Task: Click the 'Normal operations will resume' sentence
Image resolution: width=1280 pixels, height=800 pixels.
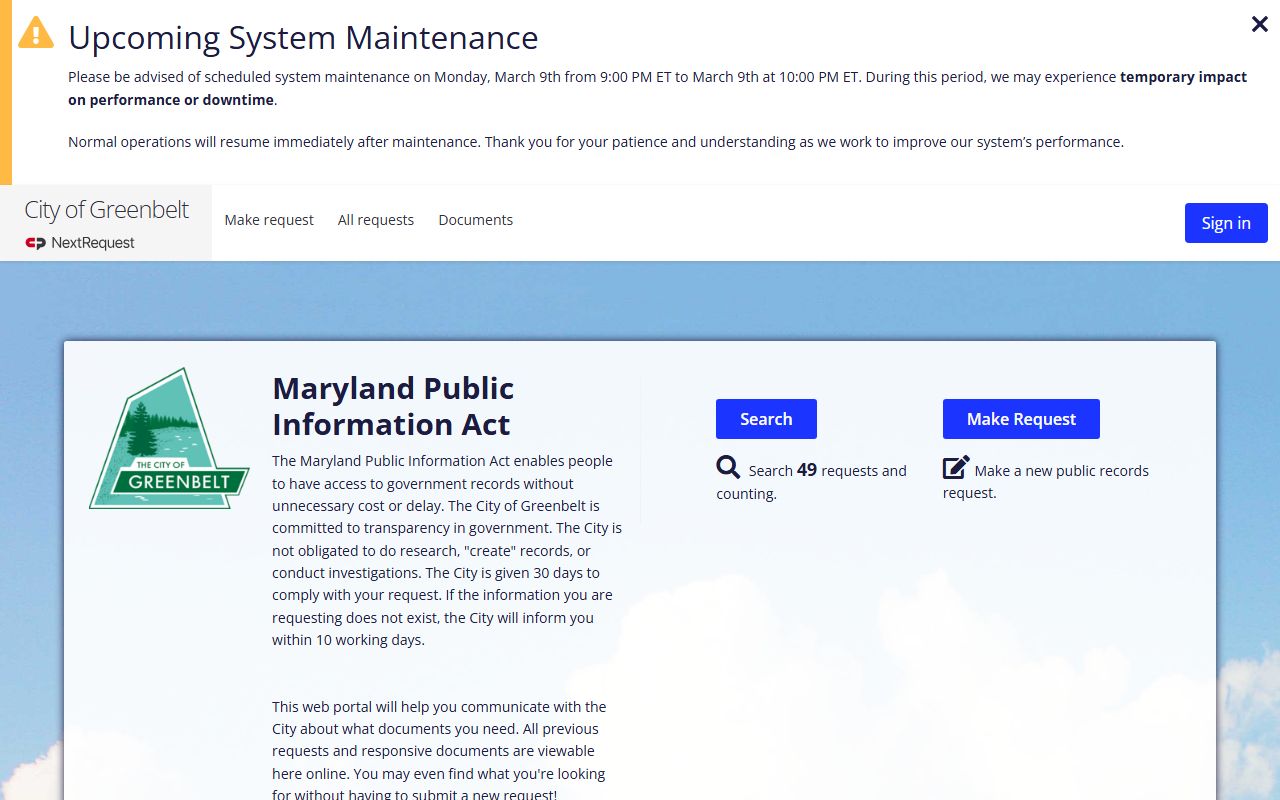Action: coord(595,142)
